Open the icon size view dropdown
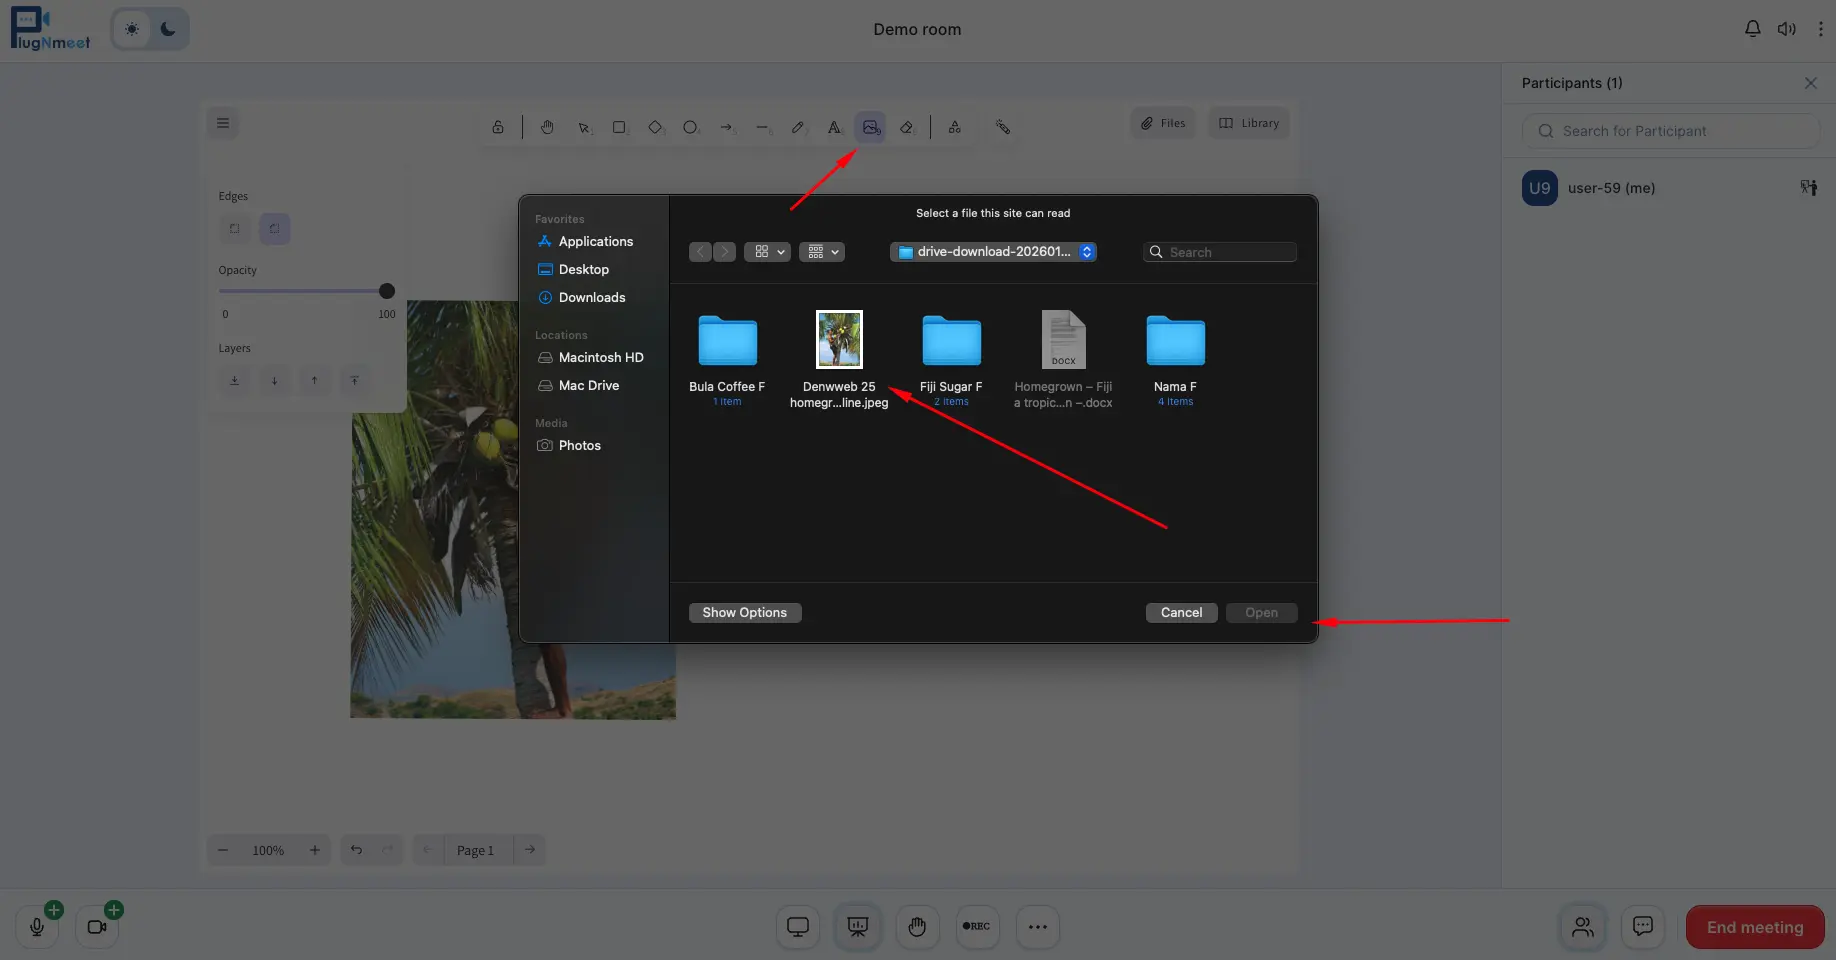Viewport: 1836px width, 960px height. tap(767, 252)
